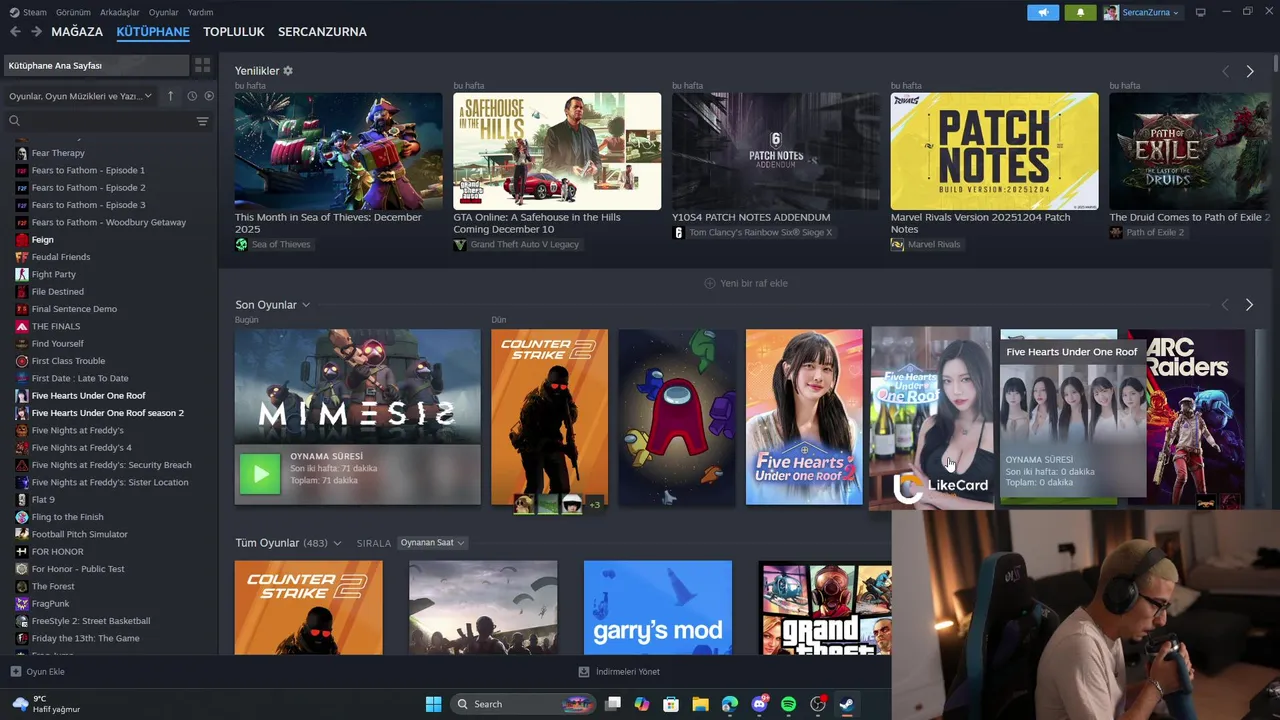Switch library to grid collections view icon
This screenshot has width=1280, height=720.
pos(202,65)
